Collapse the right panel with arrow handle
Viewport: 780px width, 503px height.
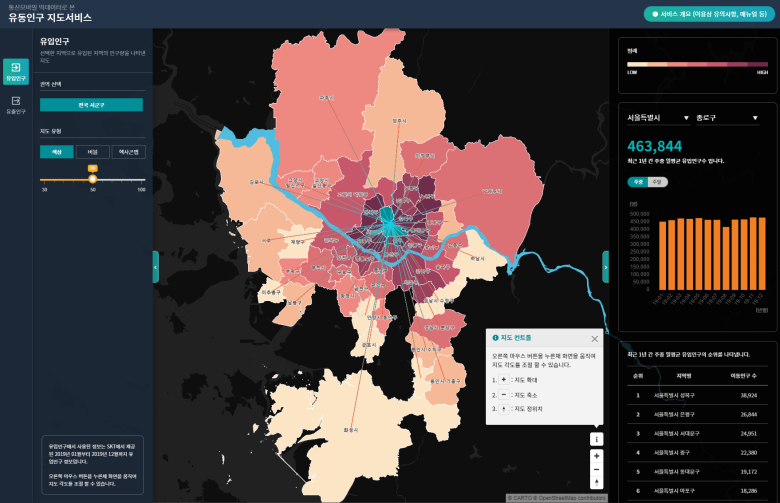point(605,267)
